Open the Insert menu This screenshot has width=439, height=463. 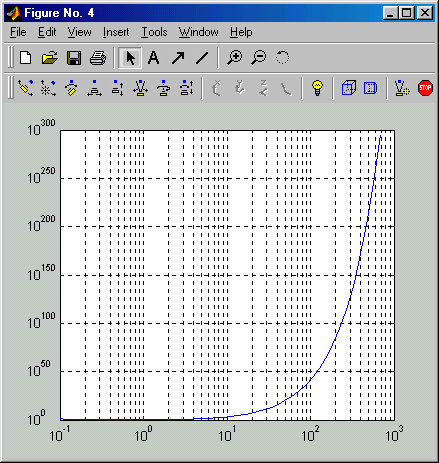coord(116,32)
